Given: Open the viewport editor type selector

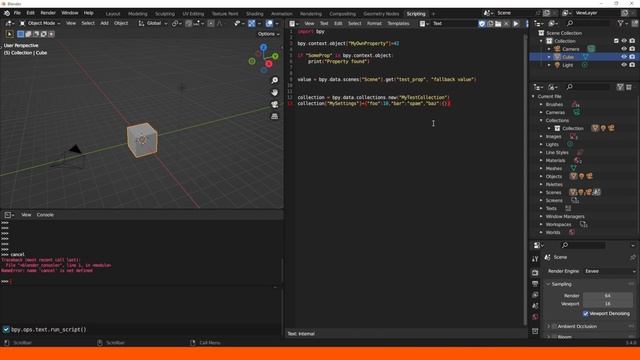Looking at the screenshot, I should click(x=10, y=23).
